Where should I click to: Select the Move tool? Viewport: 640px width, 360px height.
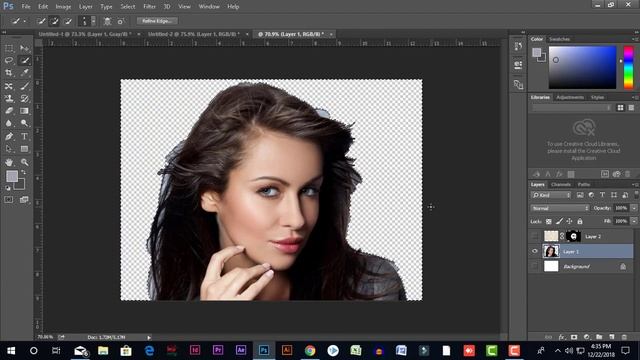[x=24, y=48]
